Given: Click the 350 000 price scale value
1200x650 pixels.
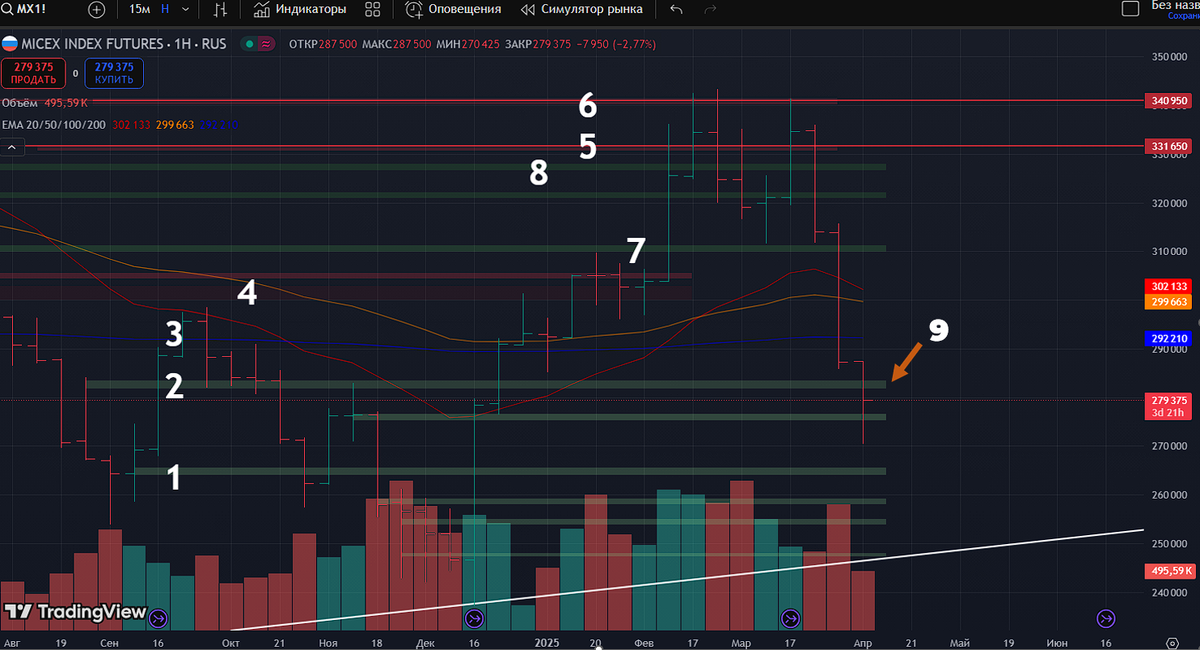Looking at the screenshot, I should [1167, 57].
